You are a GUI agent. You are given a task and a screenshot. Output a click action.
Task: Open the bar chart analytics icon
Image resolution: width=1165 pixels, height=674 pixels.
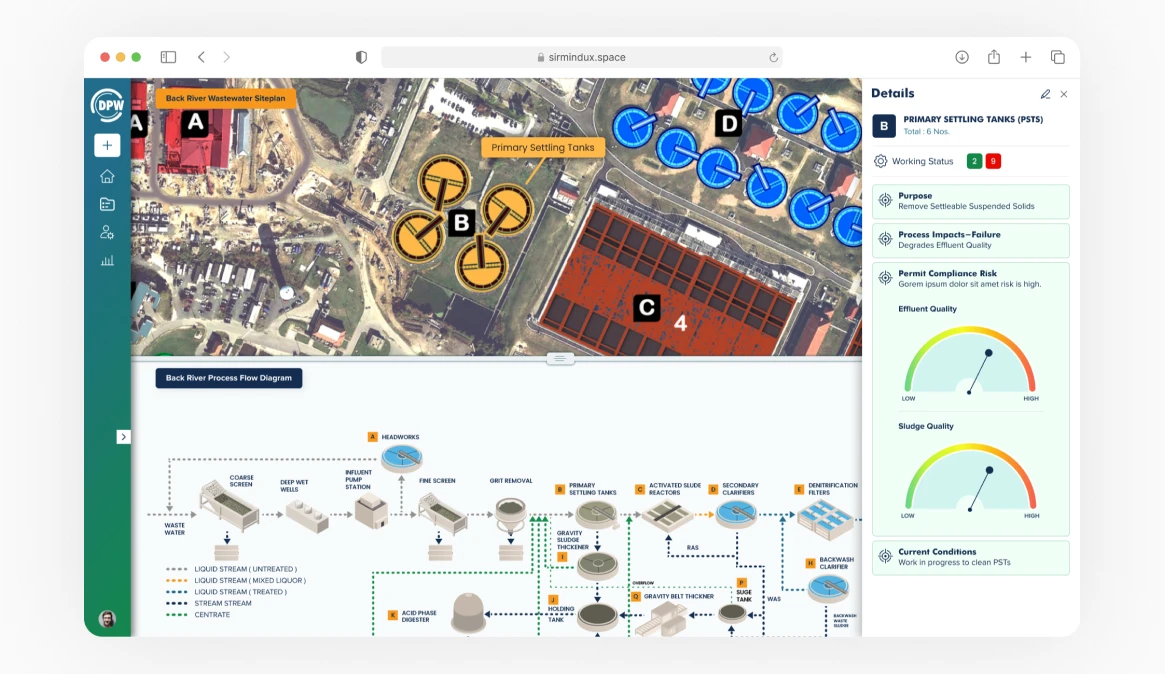pyautogui.click(x=107, y=261)
